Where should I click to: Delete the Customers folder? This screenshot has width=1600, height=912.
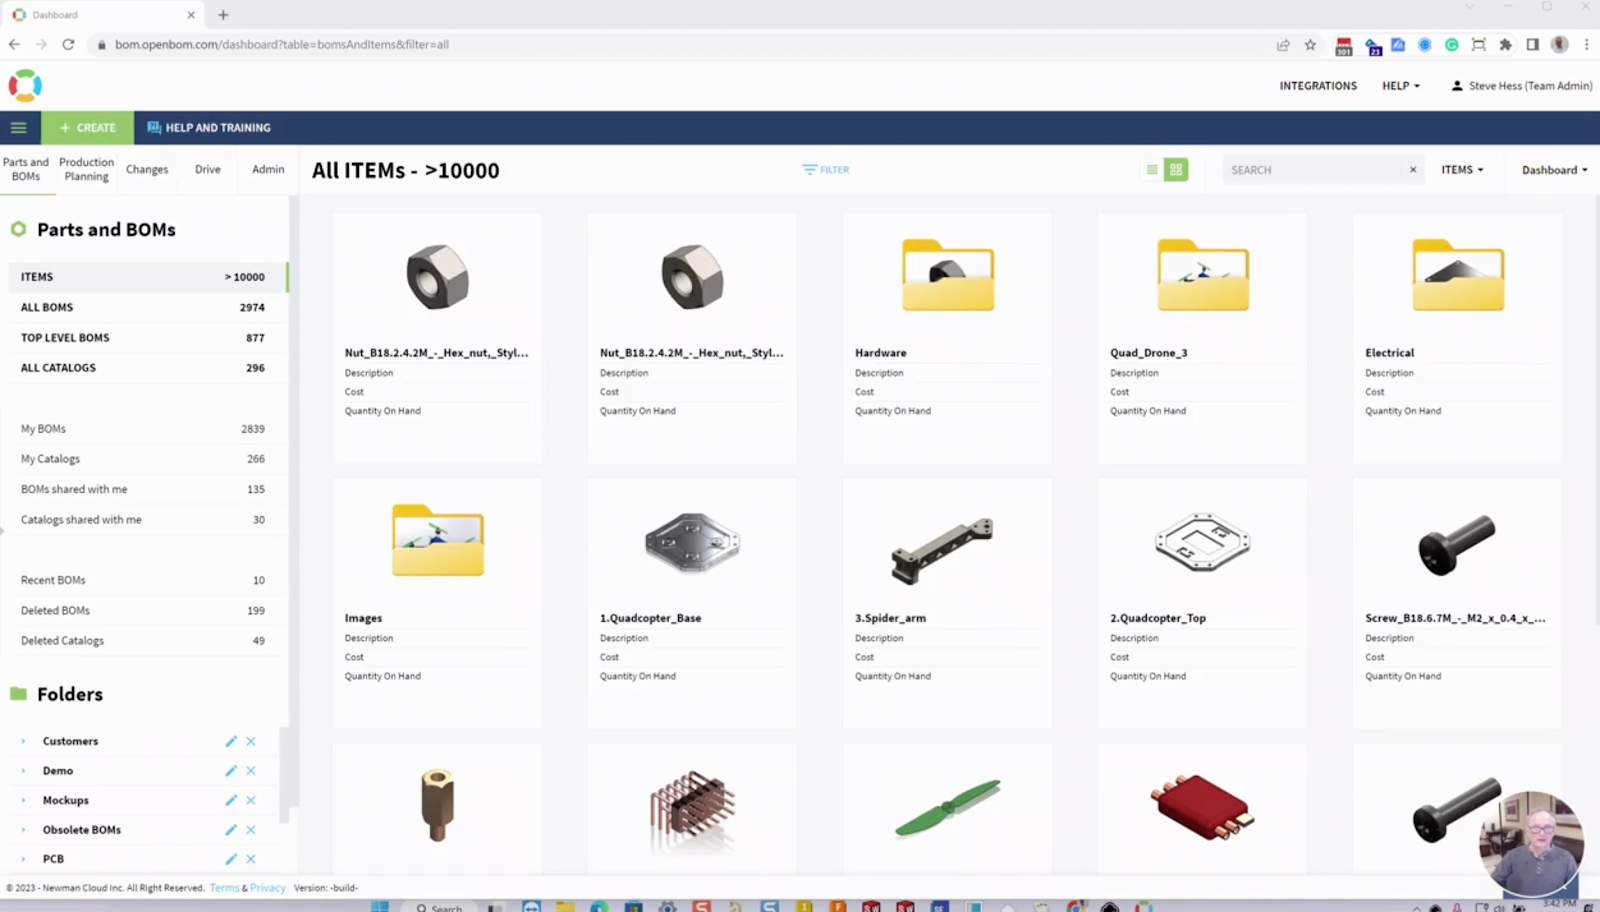click(x=251, y=742)
